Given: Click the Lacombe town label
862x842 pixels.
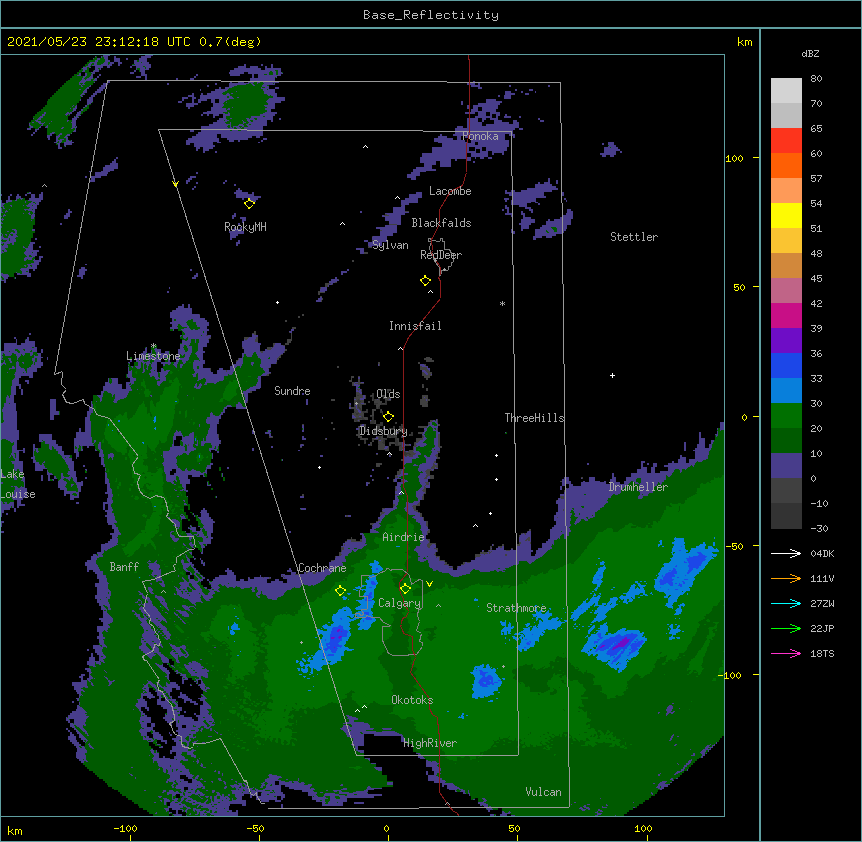Looking at the screenshot, I should click(450, 191).
